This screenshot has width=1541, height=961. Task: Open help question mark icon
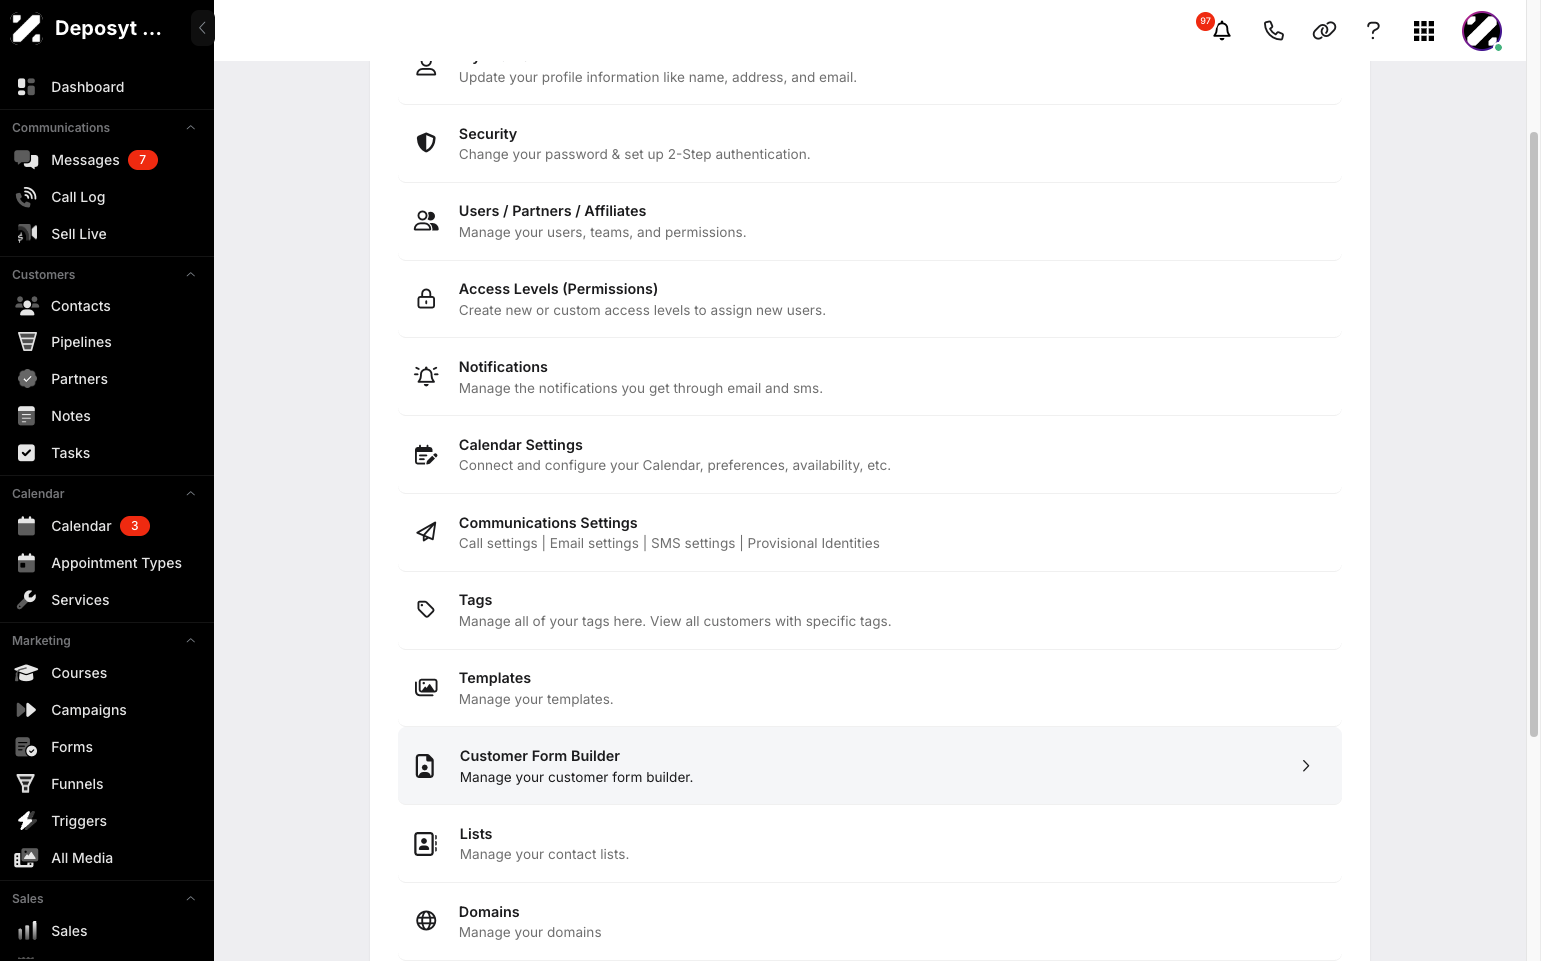(x=1373, y=31)
